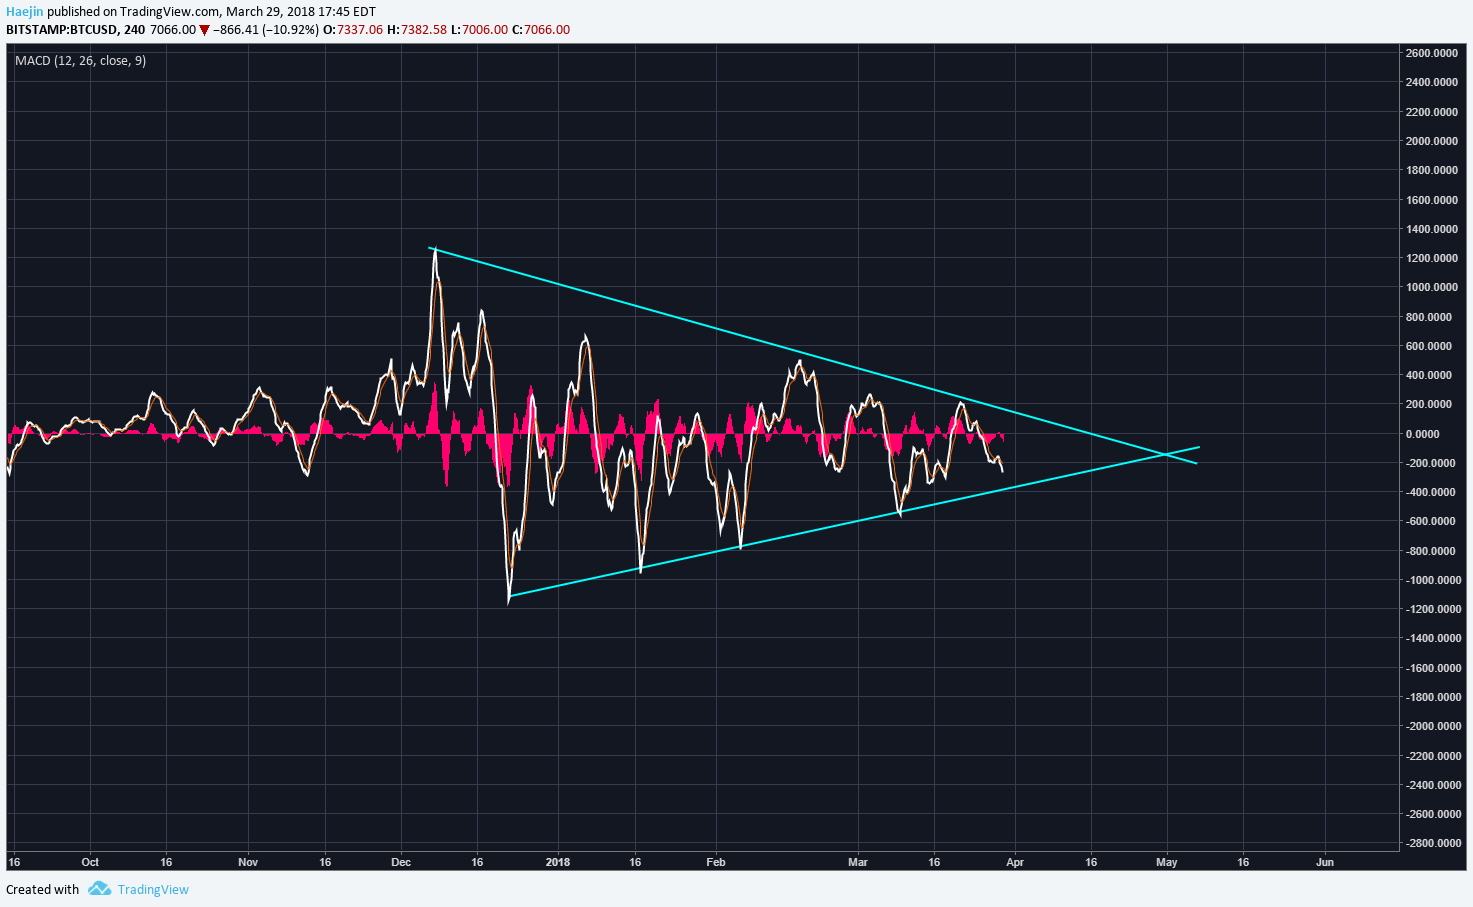Image resolution: width=1473 pixels, height=907 pixels.
Task: Open the Haejin author link
Action: click(25, 12)
